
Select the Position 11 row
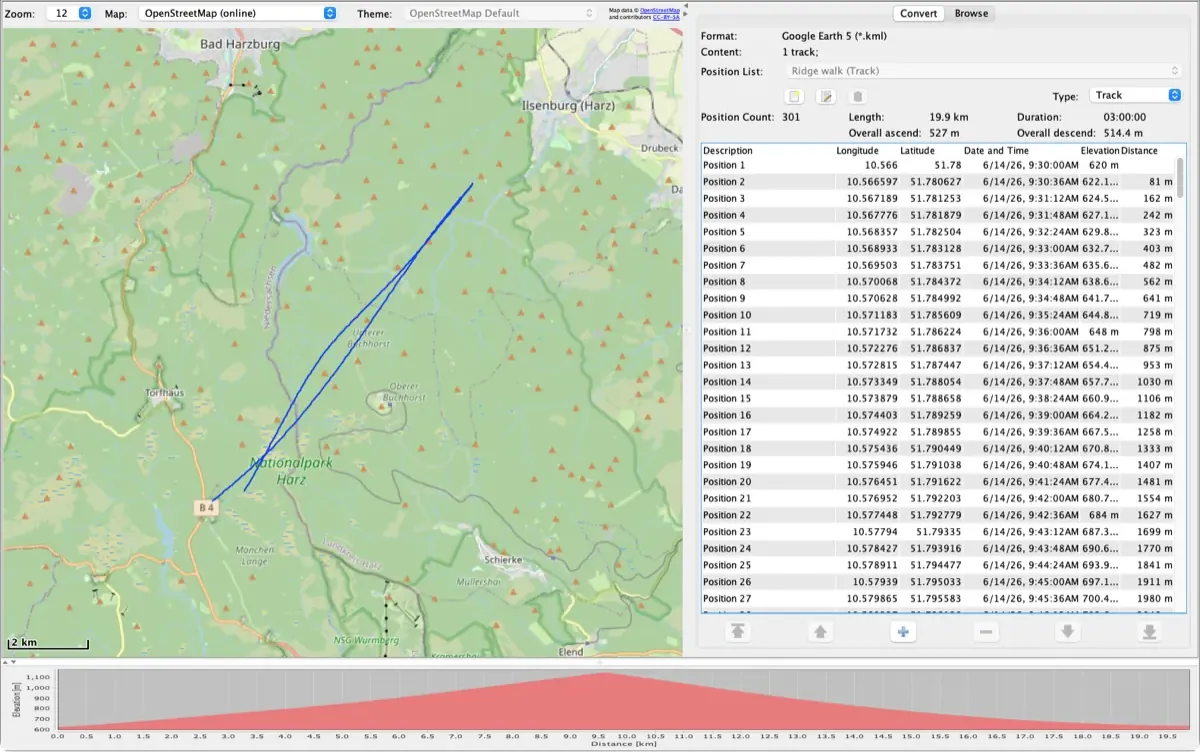coord(938,332)
